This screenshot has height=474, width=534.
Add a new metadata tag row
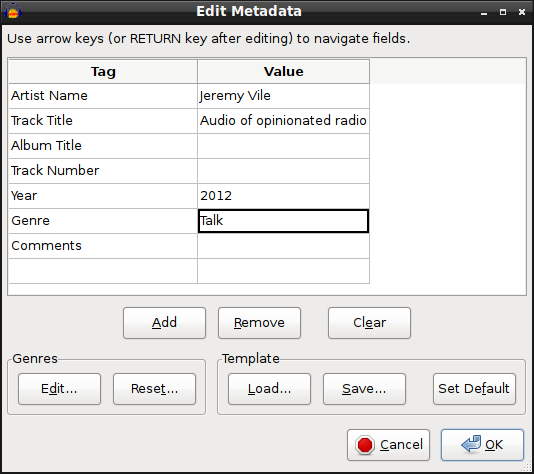pyautogui.click(x=164, y=323)
